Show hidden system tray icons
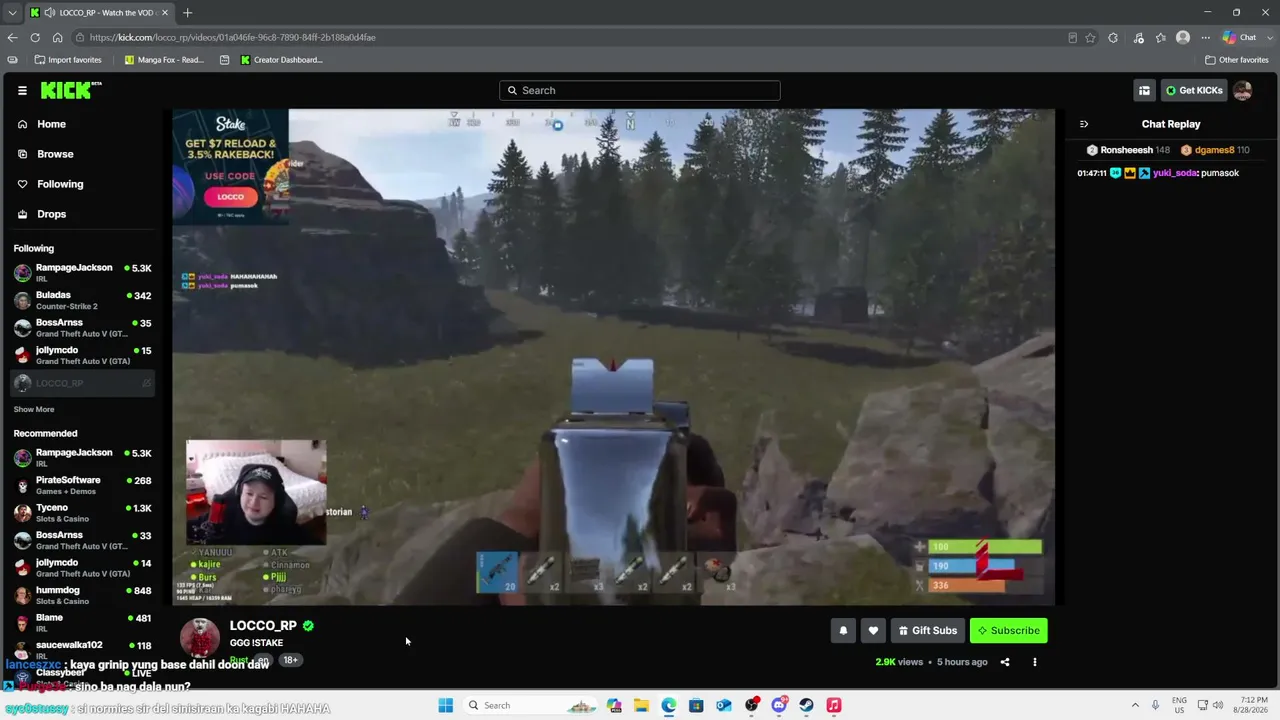Viewport: 1280px width, 720px height. 1135,705
